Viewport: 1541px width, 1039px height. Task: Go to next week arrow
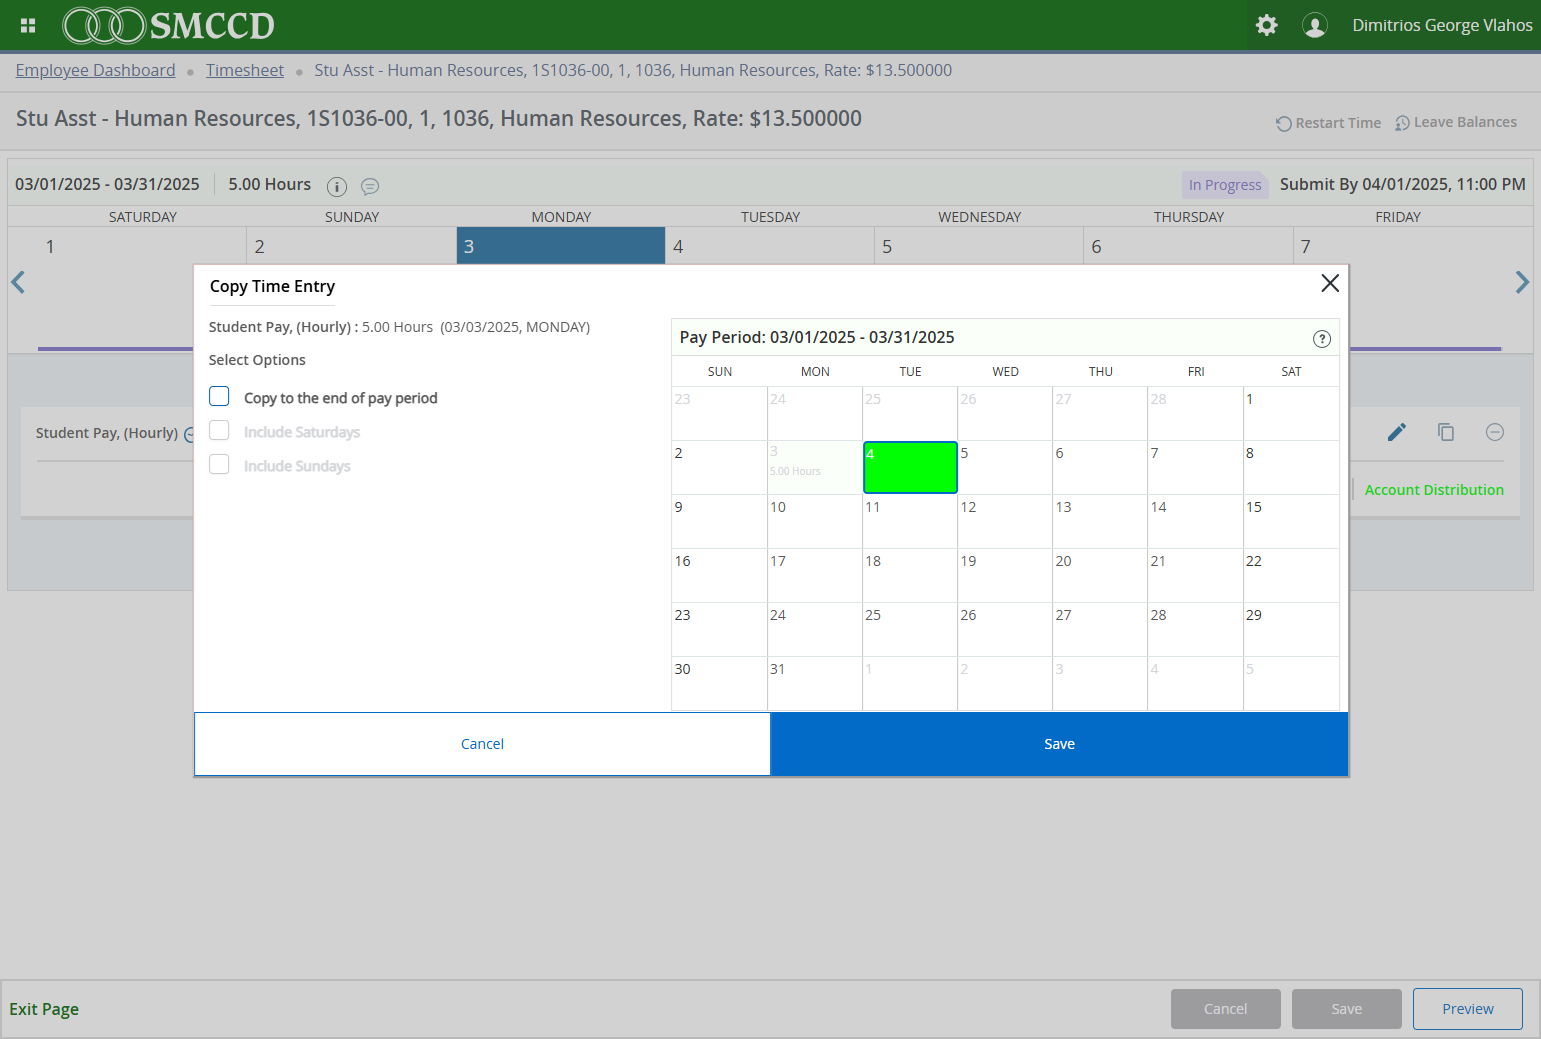tap(1522, 283)
